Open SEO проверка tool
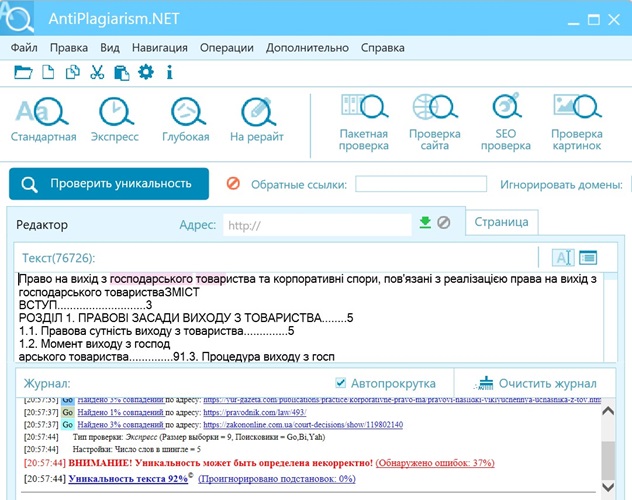This screenshot has height=500, width=632. click(506, 122)
